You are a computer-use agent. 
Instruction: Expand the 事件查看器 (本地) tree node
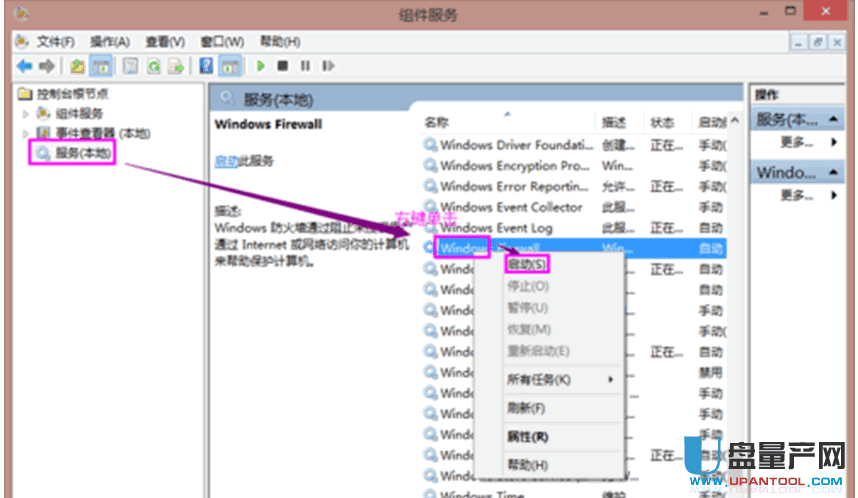(x=26, y=133)
